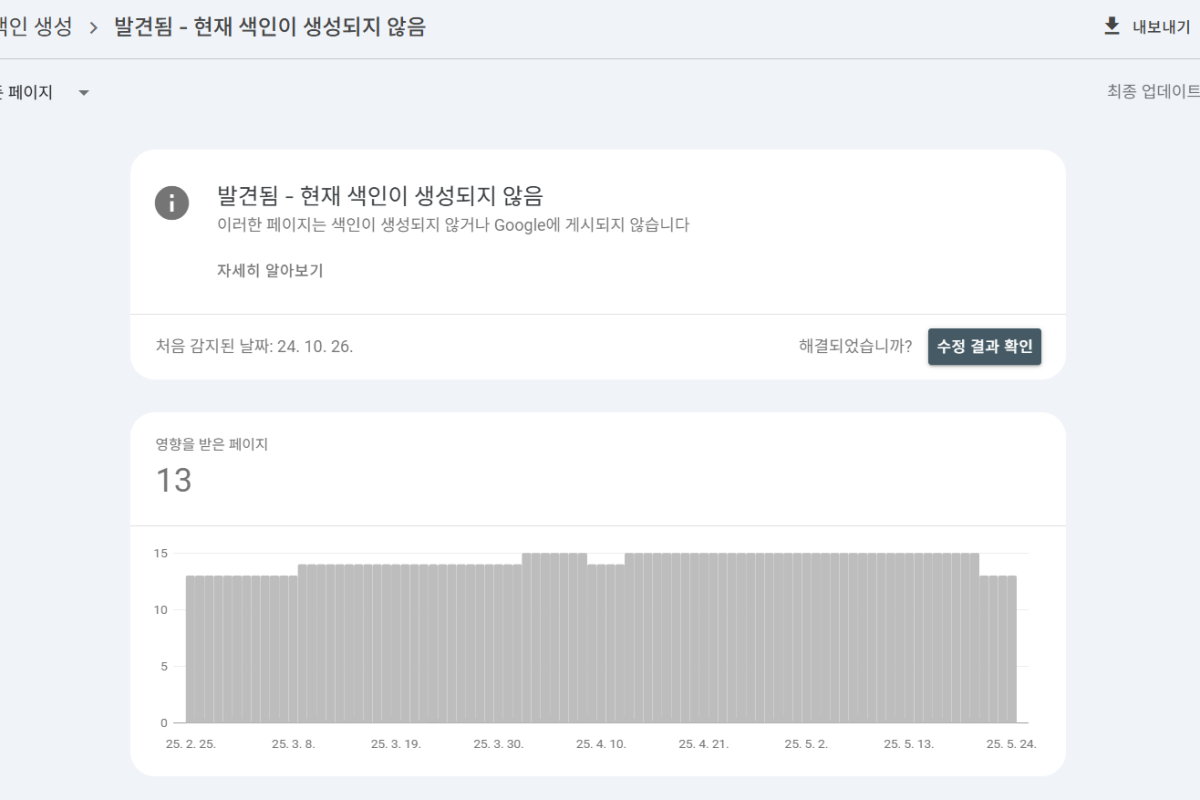Screen dimensions: 1200x800
Task: Click the 발견됨 - 현재 색인이 생성되지 않음 breadcrumb title
Action: [270, 27]
